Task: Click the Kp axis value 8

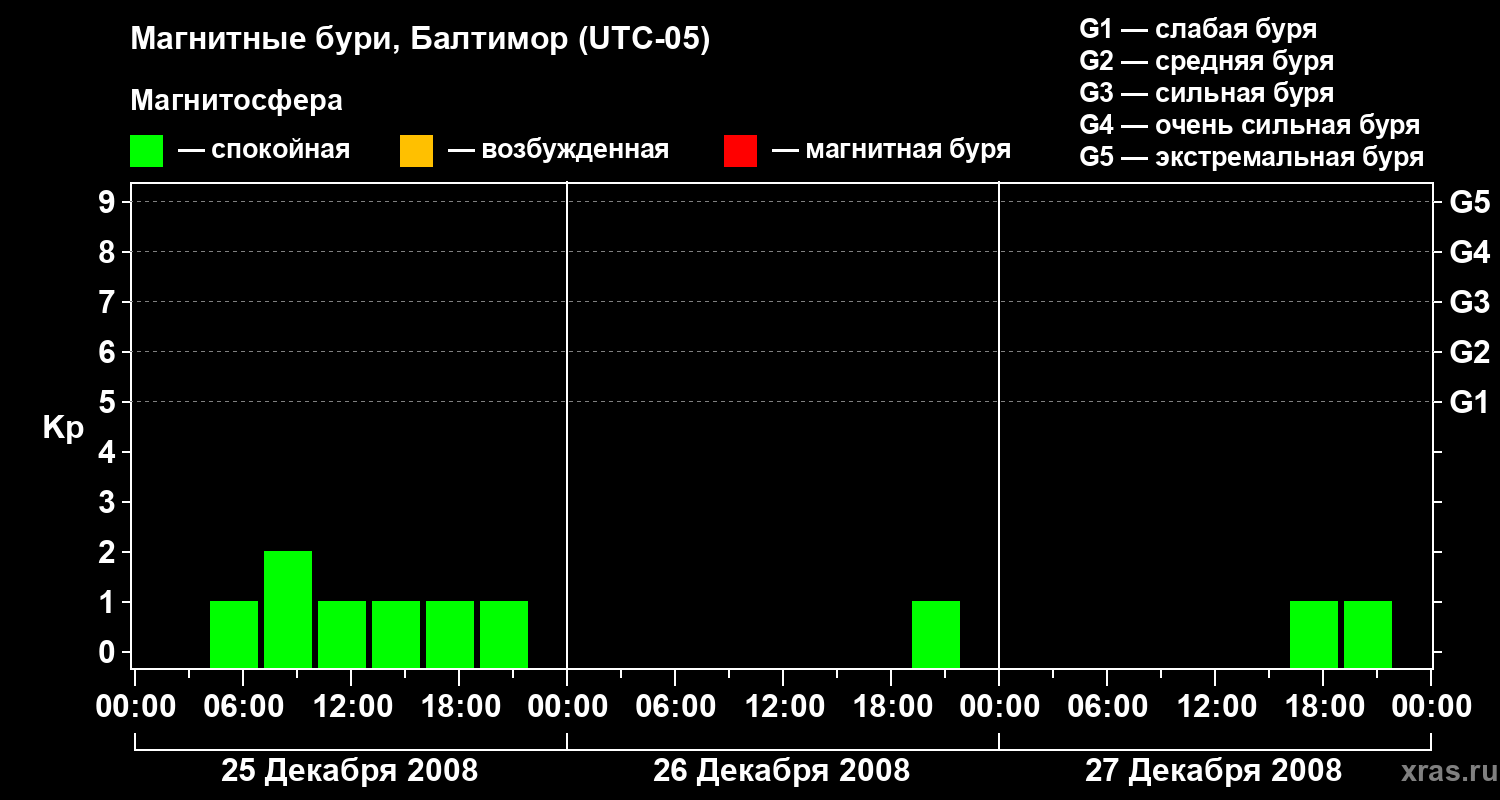Action: (109, 253)
